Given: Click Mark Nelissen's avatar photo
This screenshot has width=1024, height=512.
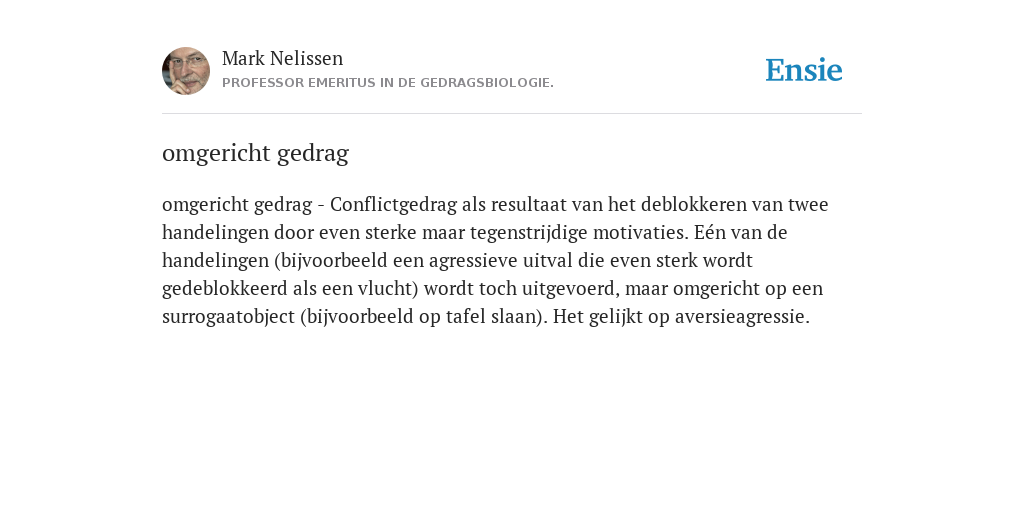Looking at the screenshot, I should (186, 71).
